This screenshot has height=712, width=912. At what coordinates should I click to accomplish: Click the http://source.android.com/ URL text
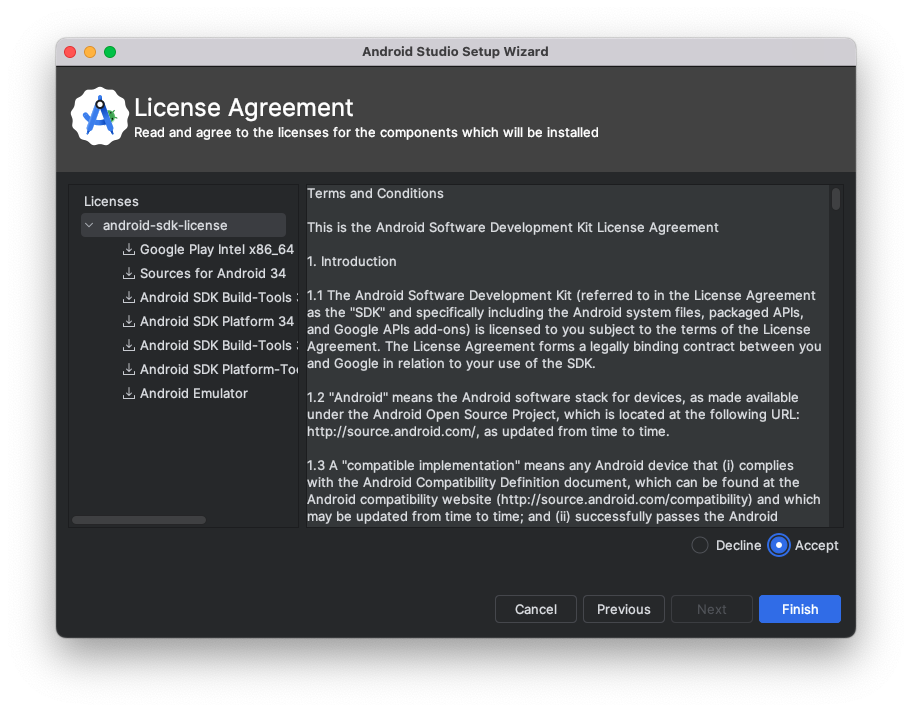(392, 432)
